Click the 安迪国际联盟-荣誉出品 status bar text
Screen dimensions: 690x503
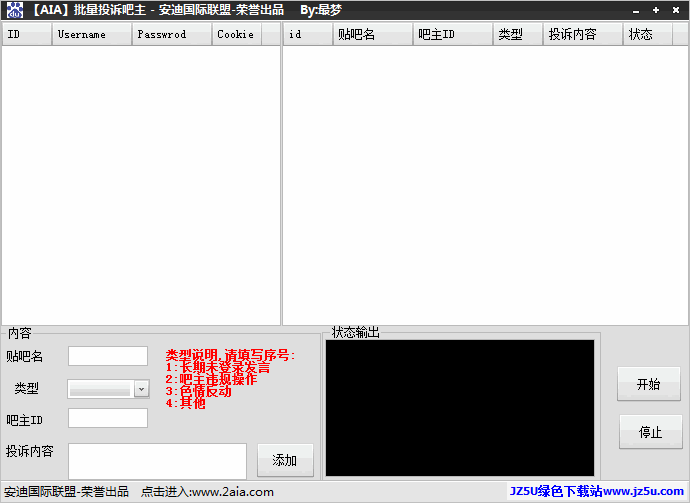click(66, 492)
